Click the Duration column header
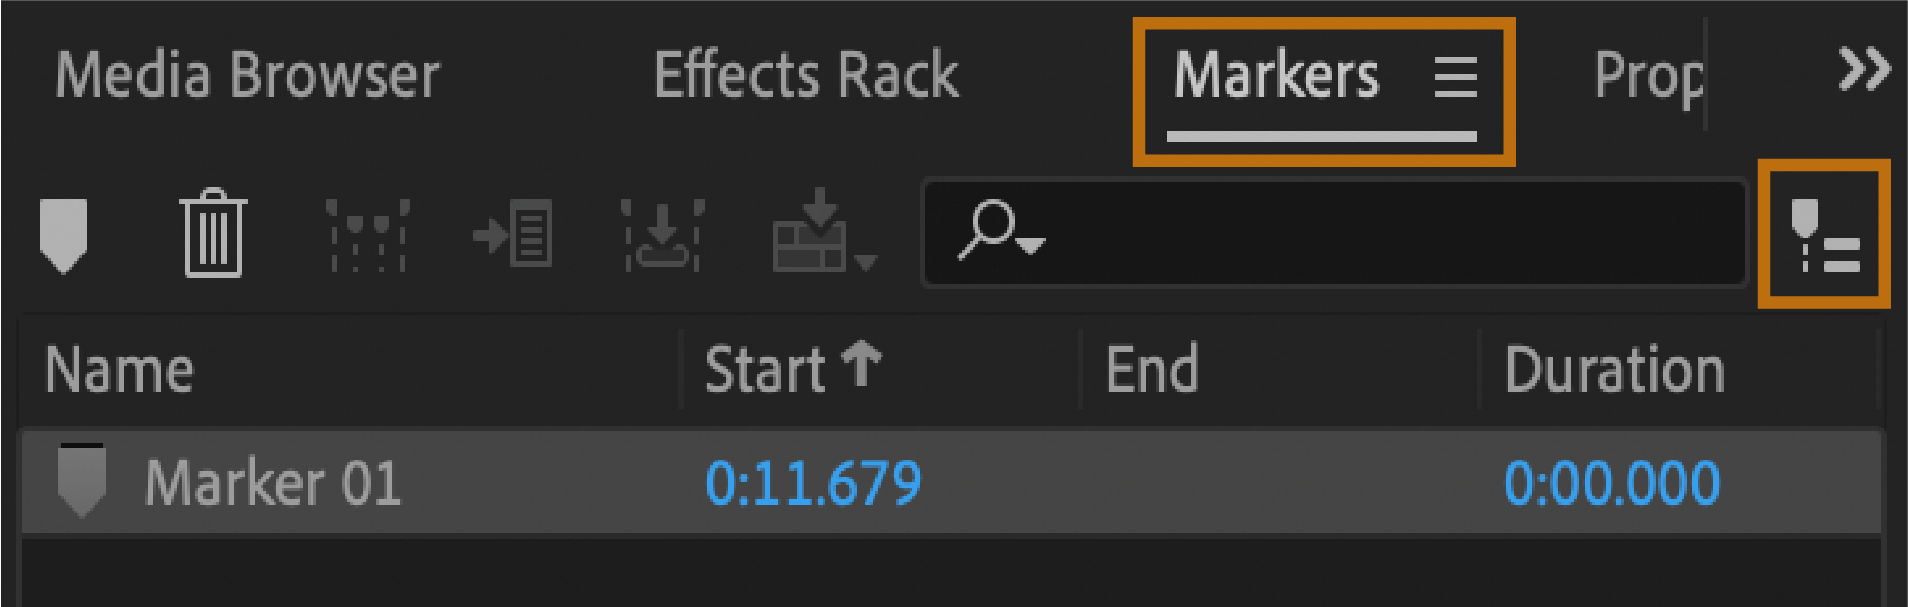Screen dimensions: 1908x607 (x=1614, y=370)
